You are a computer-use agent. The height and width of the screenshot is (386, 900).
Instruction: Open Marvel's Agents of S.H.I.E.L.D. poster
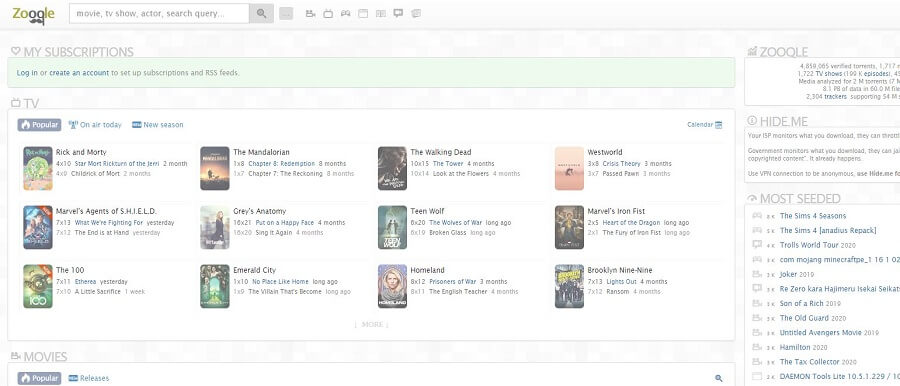pyautogui.click(x=38, y=227)
